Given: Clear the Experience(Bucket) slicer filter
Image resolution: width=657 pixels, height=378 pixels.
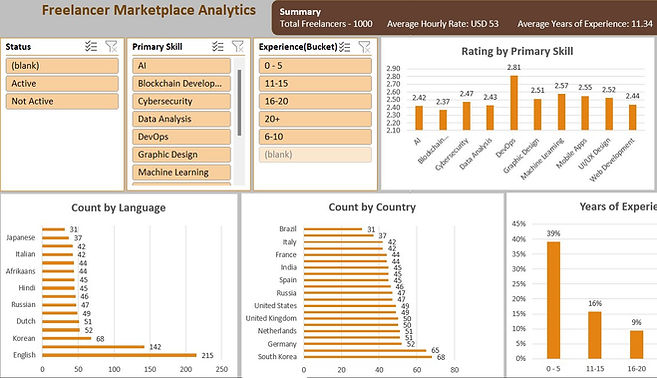Looking at the screenshot, I should coord(365,47).
